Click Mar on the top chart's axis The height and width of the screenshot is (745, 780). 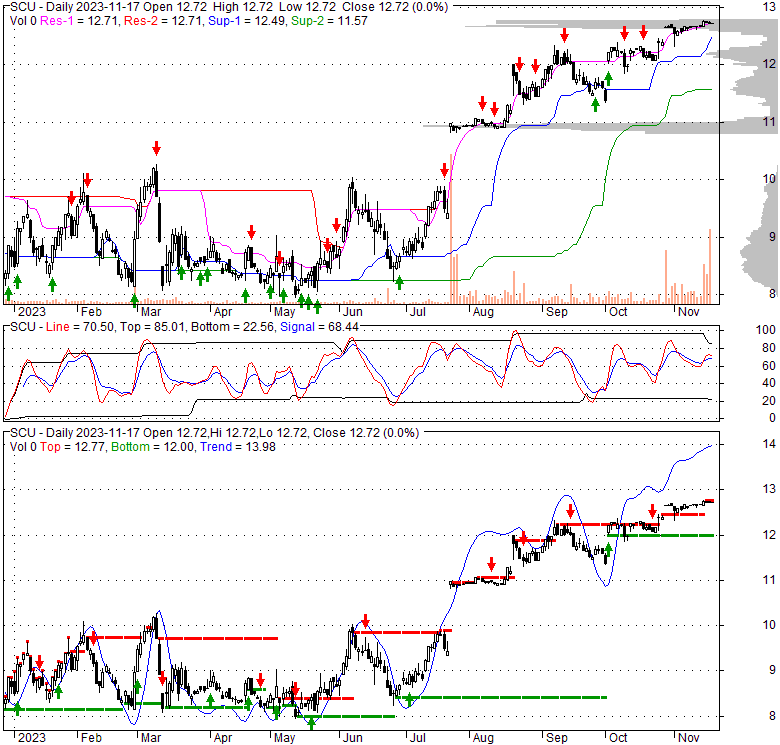(151, 312)
